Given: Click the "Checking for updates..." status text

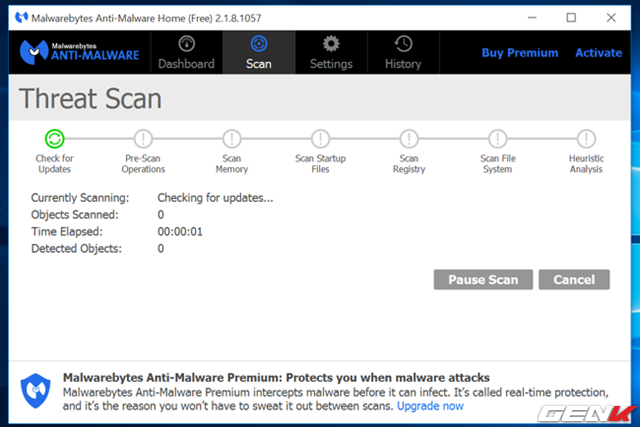Looking at the screenshot, I should (x=215, y=198).
